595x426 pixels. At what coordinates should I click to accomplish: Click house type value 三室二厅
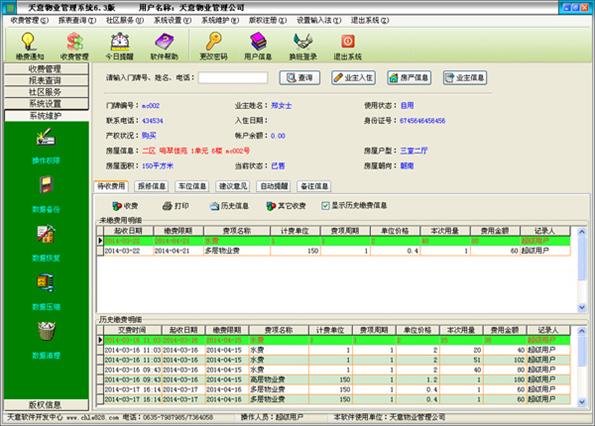pos(414,151)
